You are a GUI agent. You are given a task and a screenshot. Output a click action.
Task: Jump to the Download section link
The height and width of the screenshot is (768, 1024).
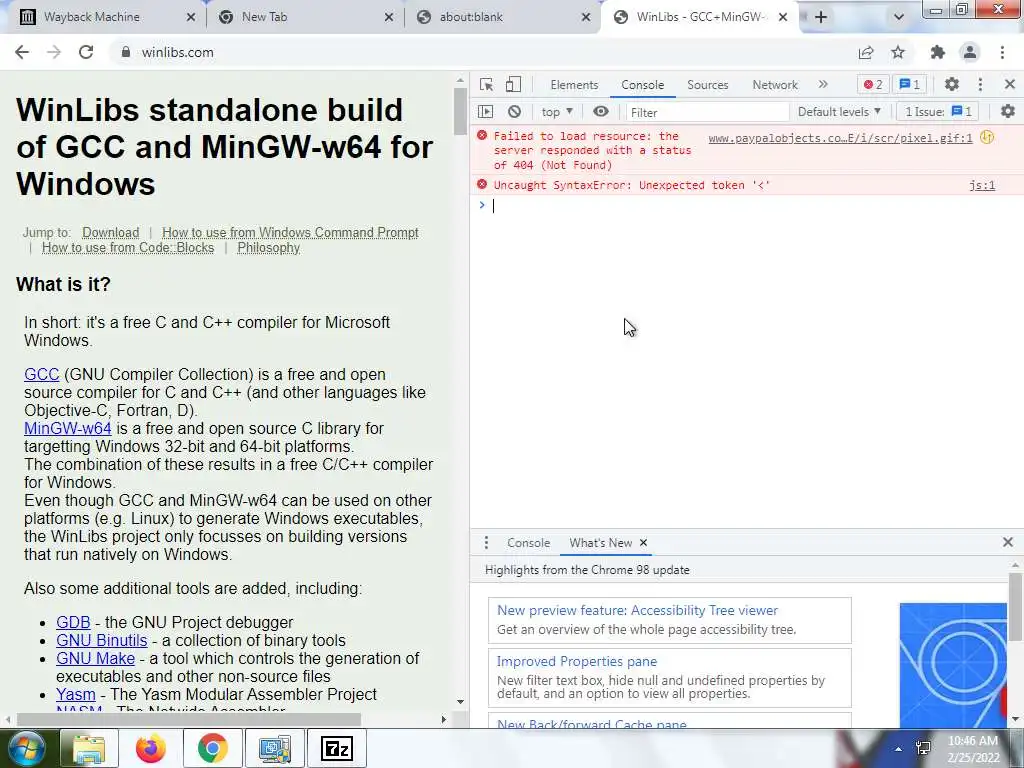click(110, 232)
